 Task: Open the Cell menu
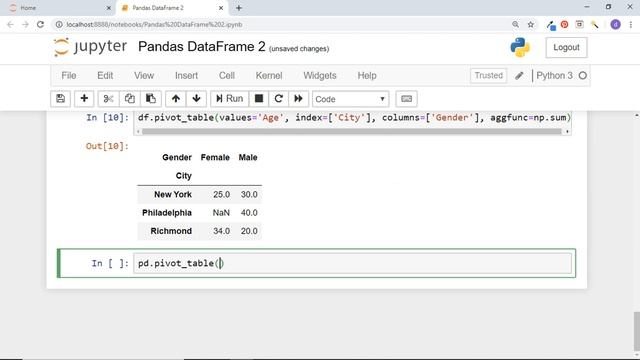pos(227,76)
